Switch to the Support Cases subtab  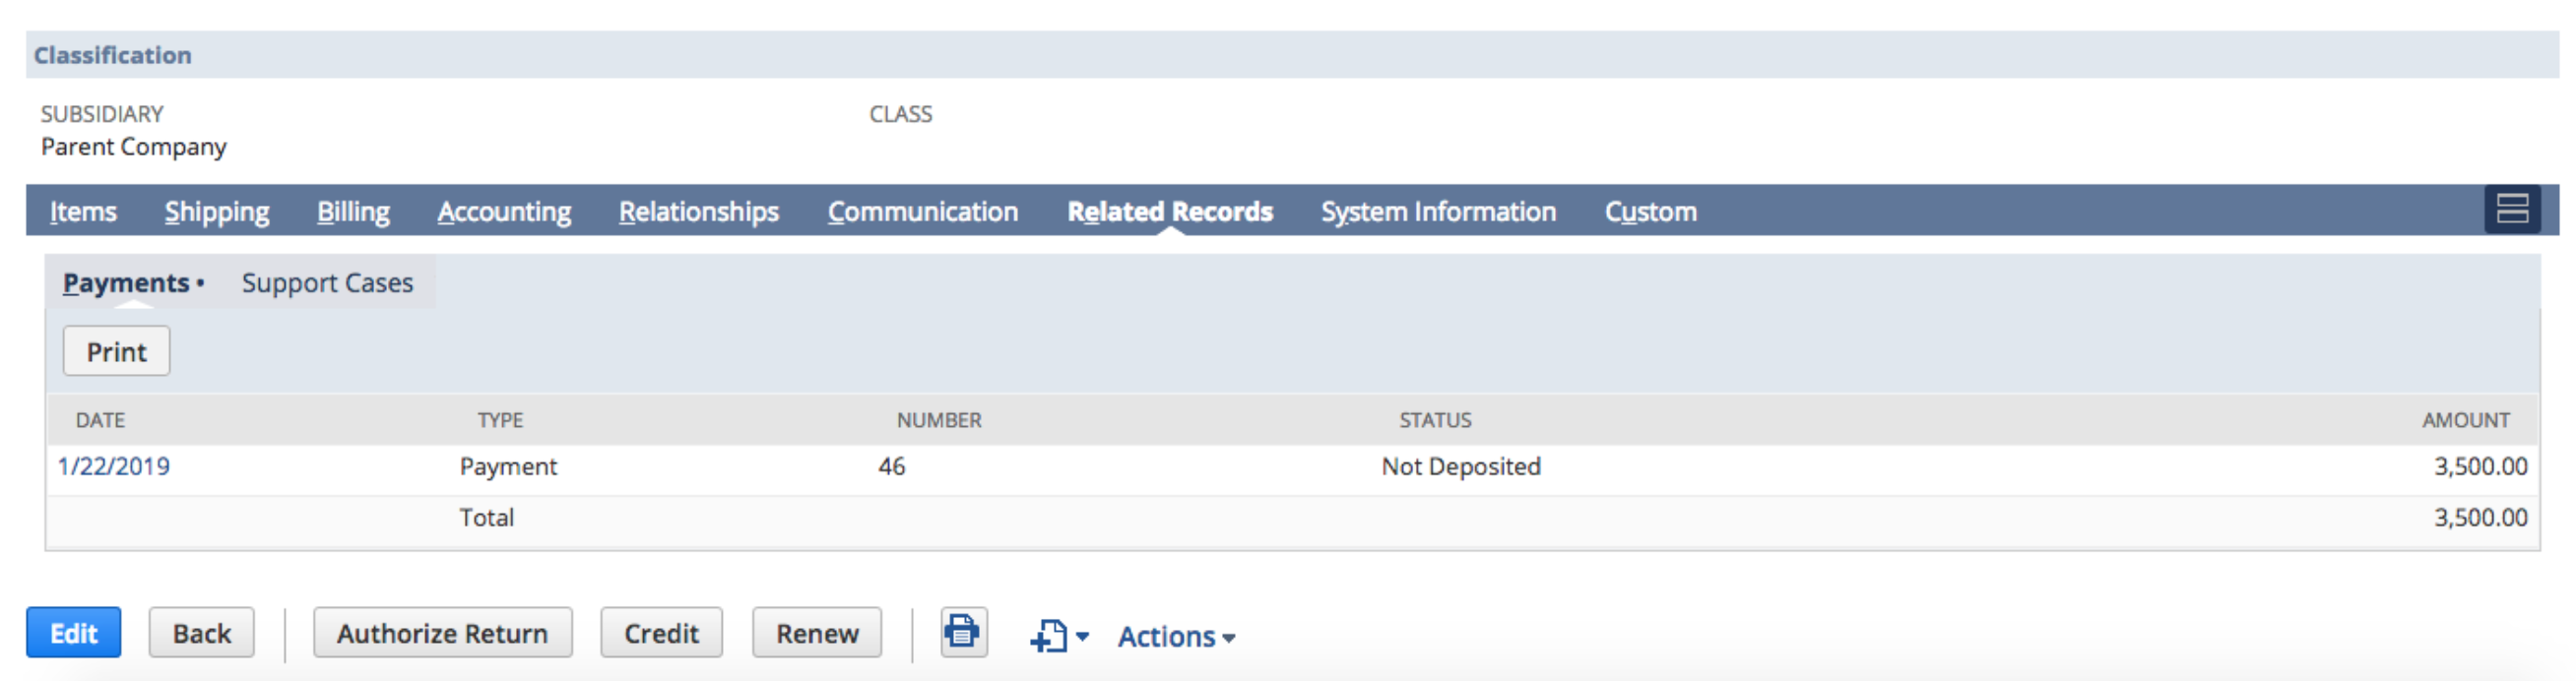[x=327, y=283]
